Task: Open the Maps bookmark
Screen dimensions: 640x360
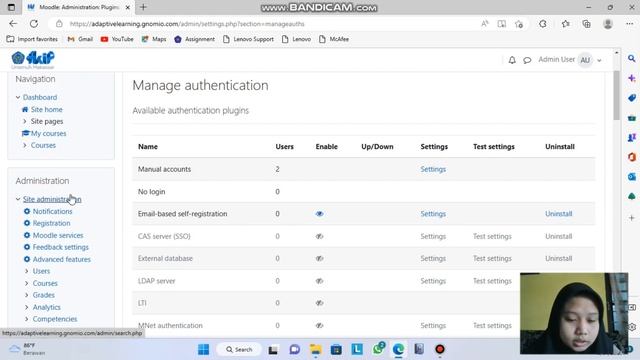Action: [154, 39]
